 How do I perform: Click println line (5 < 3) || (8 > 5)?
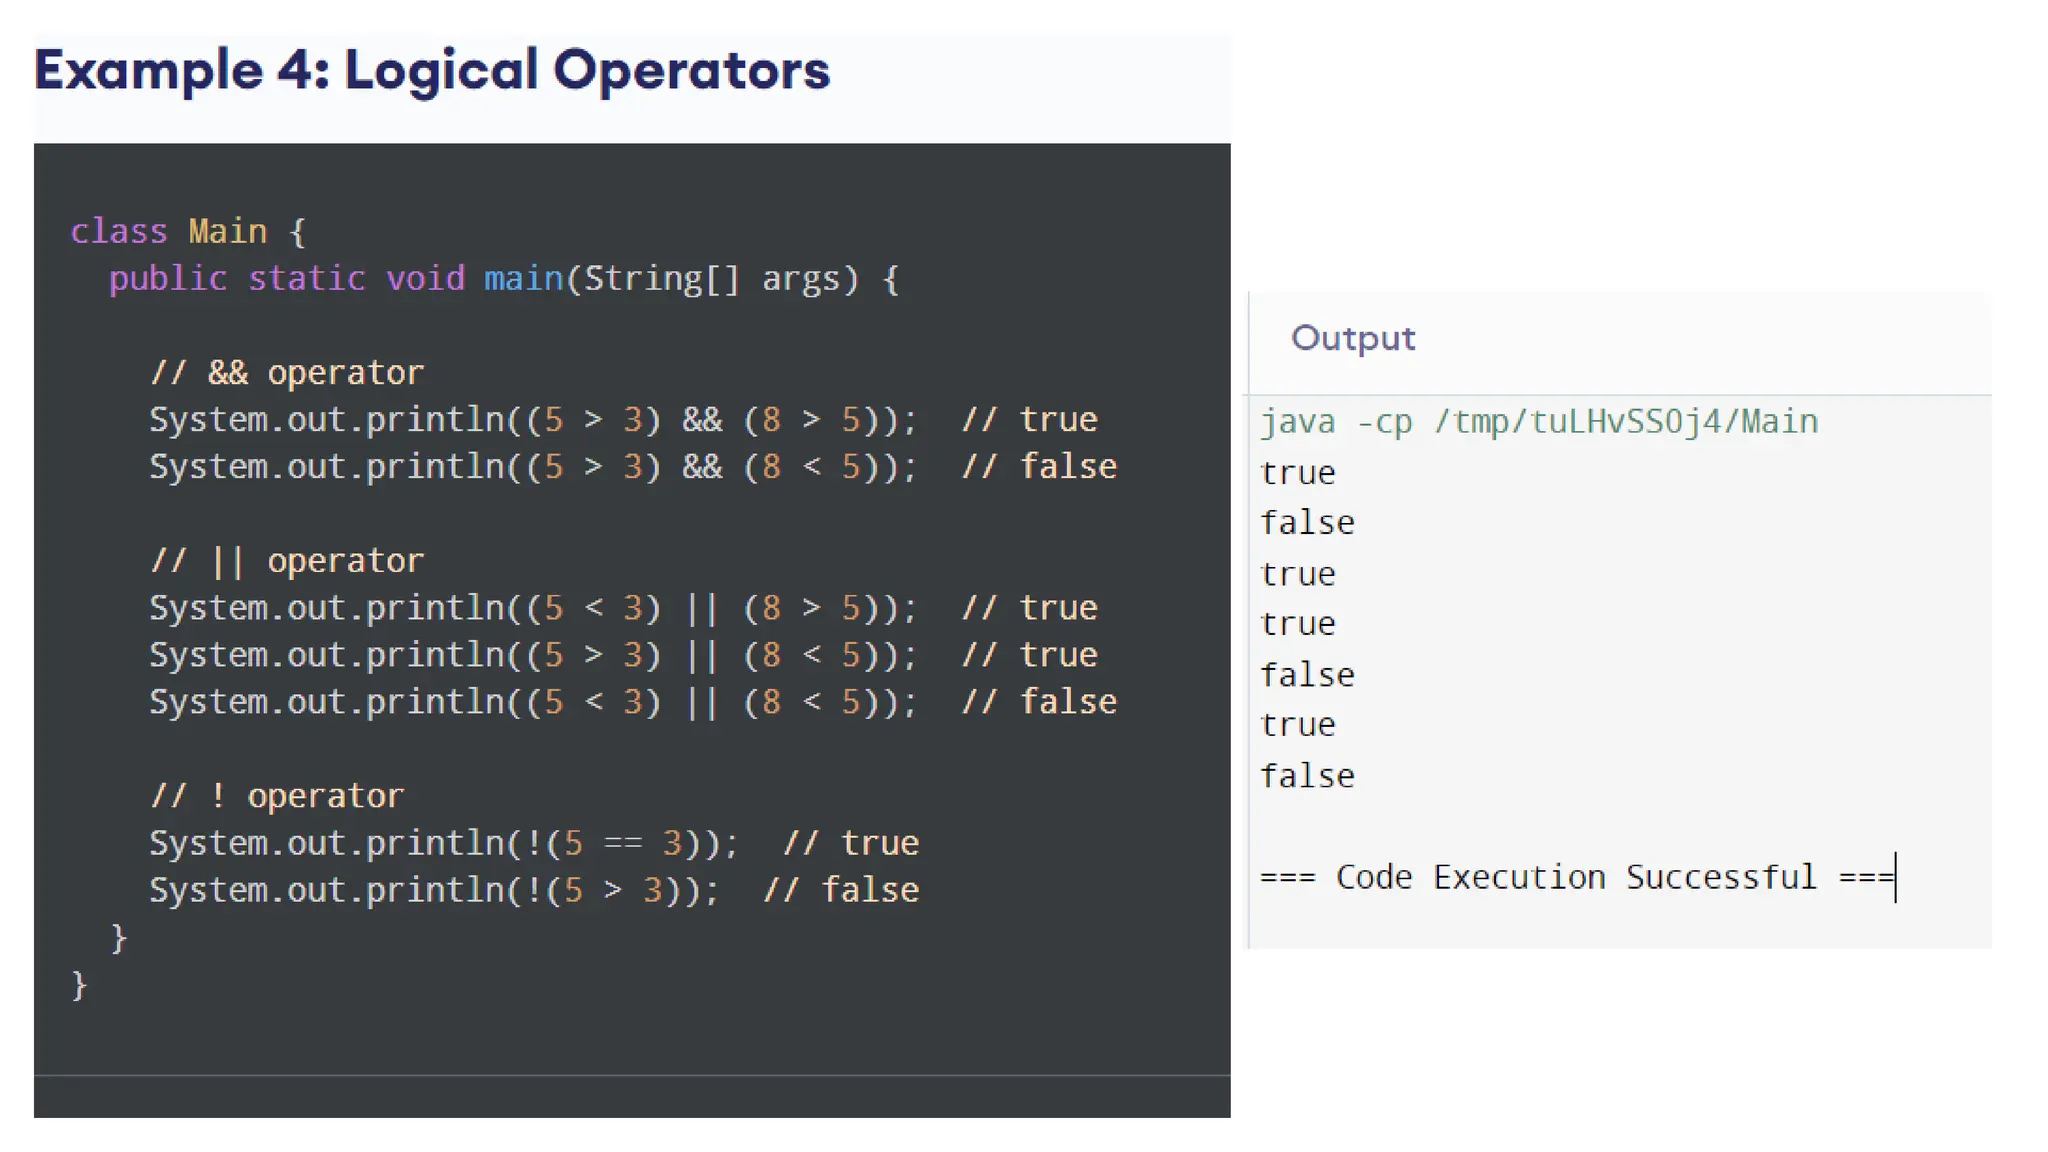[531, 608]
